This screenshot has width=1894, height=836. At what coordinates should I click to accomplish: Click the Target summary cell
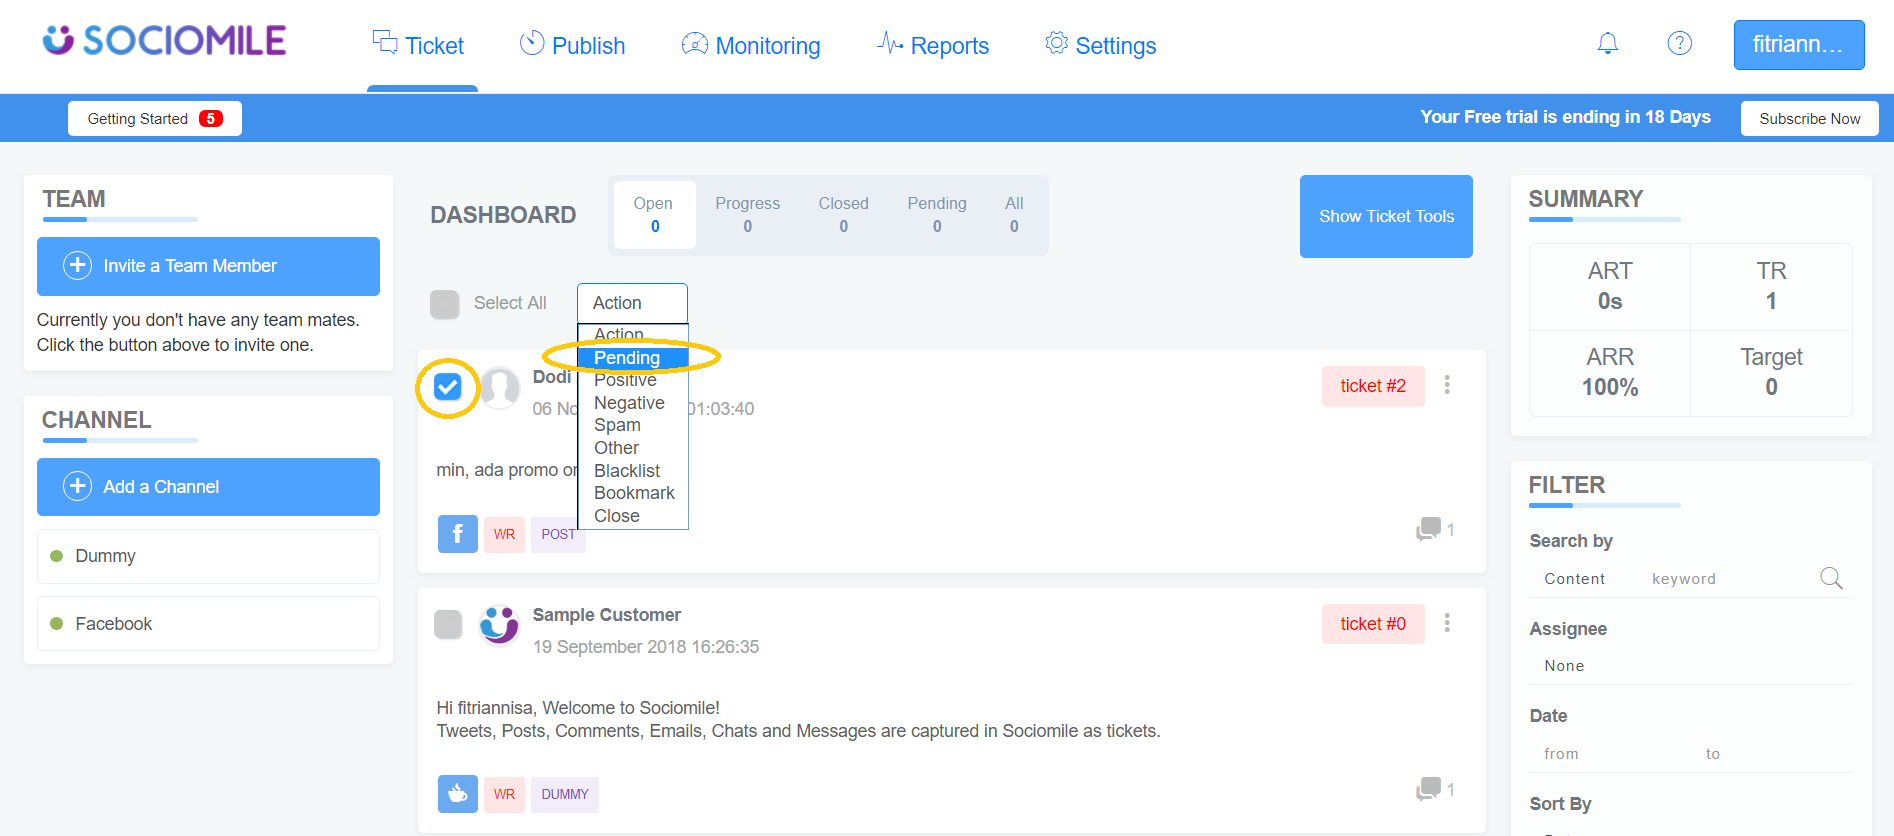tap(1771, 373)
